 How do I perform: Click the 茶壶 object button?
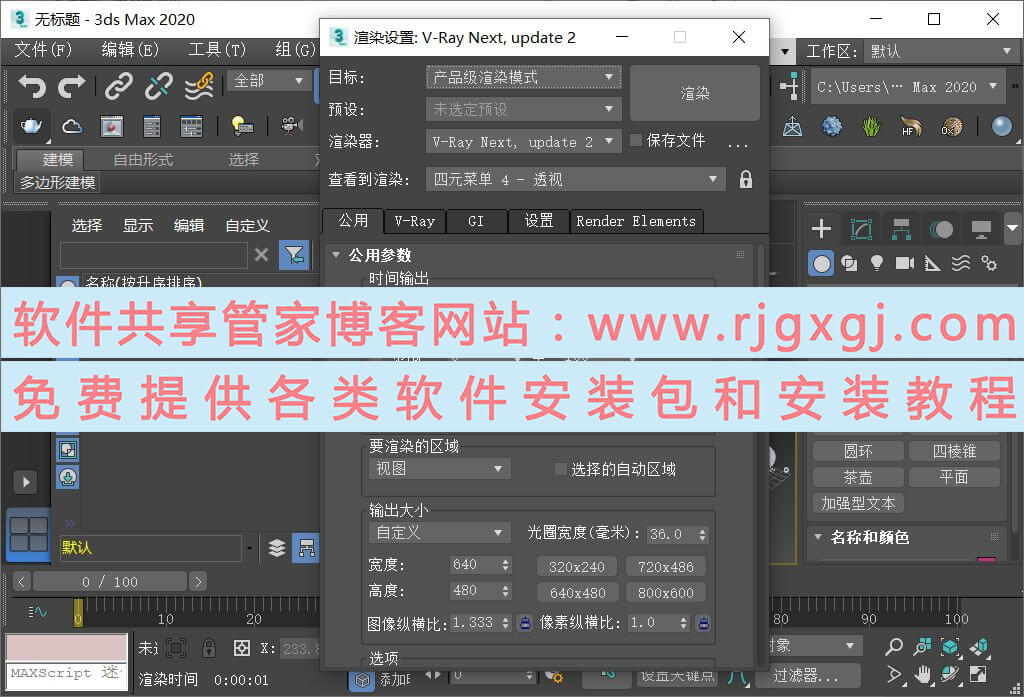(x=858, y=478)
